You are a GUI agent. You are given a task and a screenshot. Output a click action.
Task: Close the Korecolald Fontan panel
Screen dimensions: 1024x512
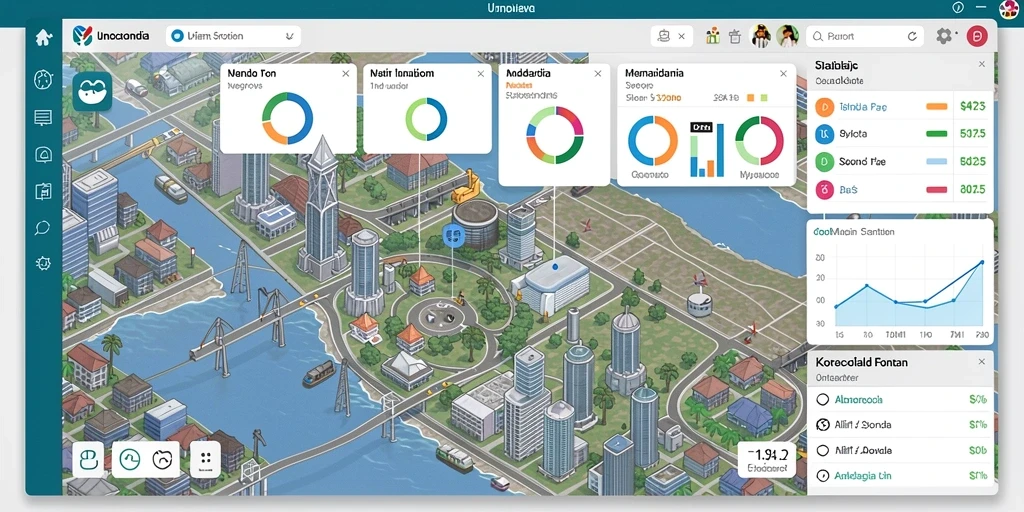[981, 362]
